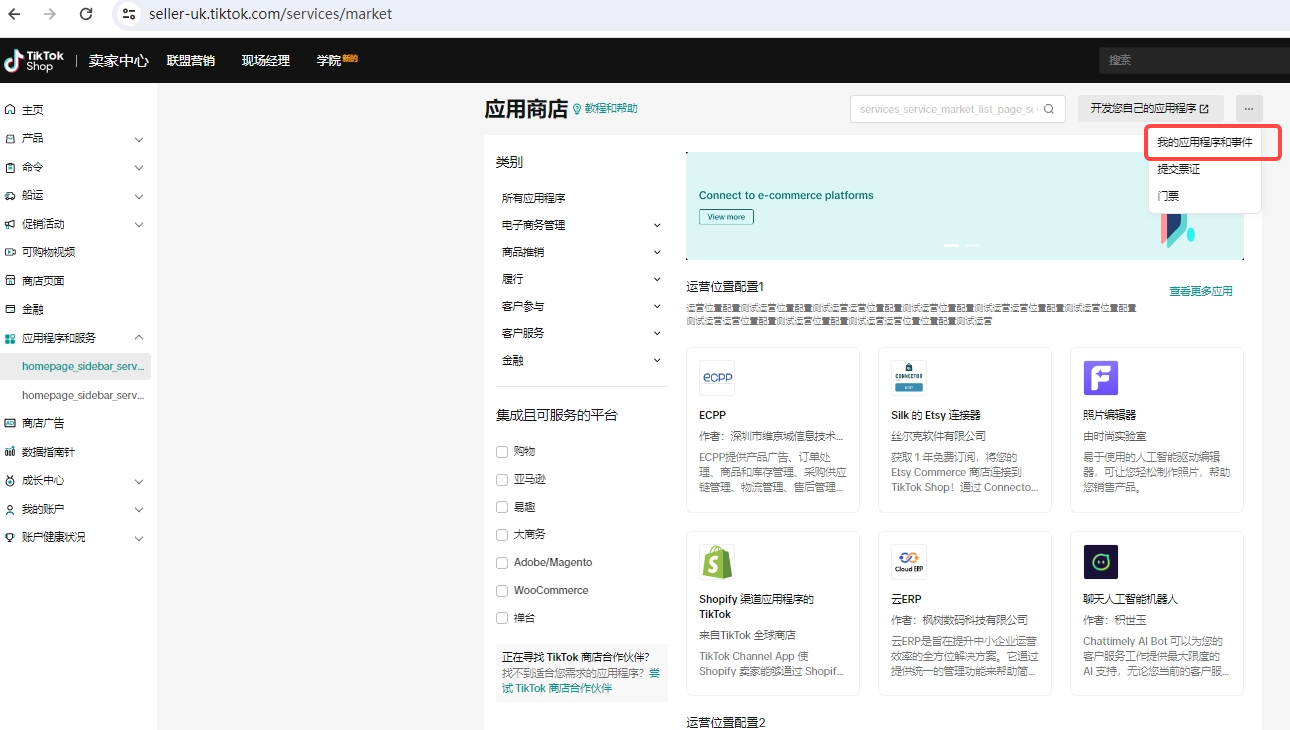Click the photo editor app icon
Screen dimensions: 1290x730
pyautogui.click(x=1100, y=378)
